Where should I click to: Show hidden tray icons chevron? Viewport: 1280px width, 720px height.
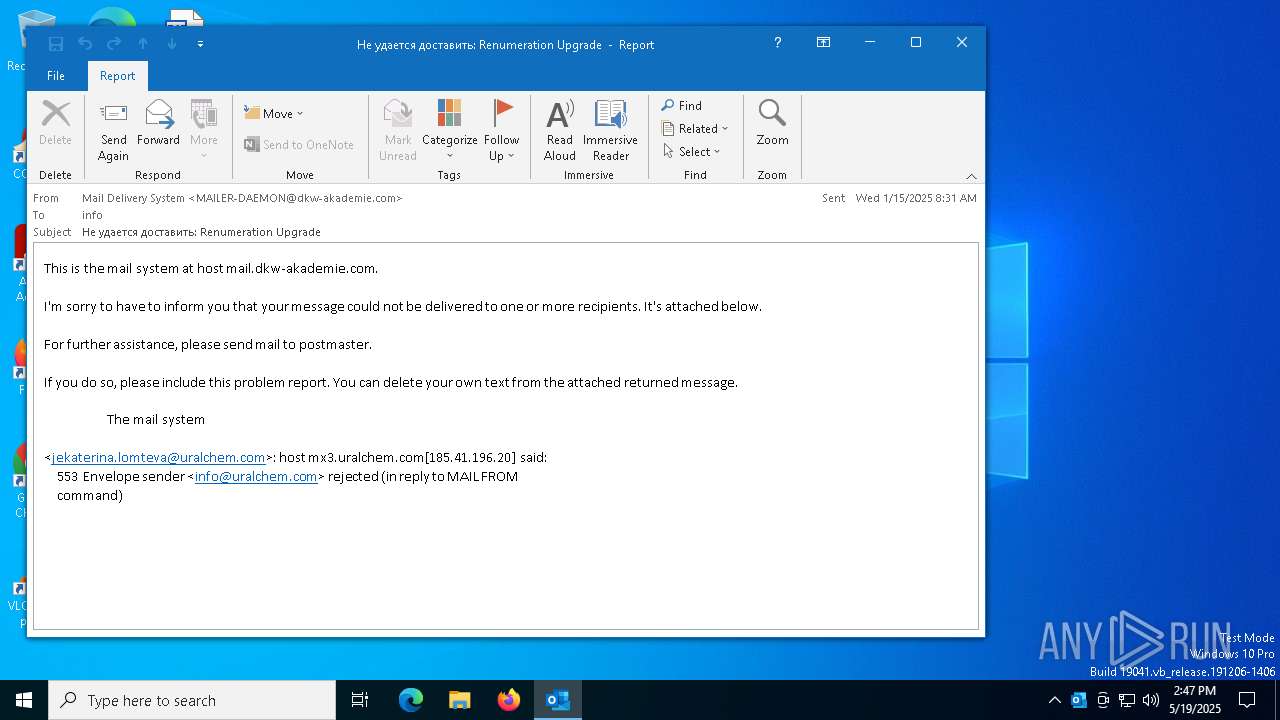point(1054,700)
